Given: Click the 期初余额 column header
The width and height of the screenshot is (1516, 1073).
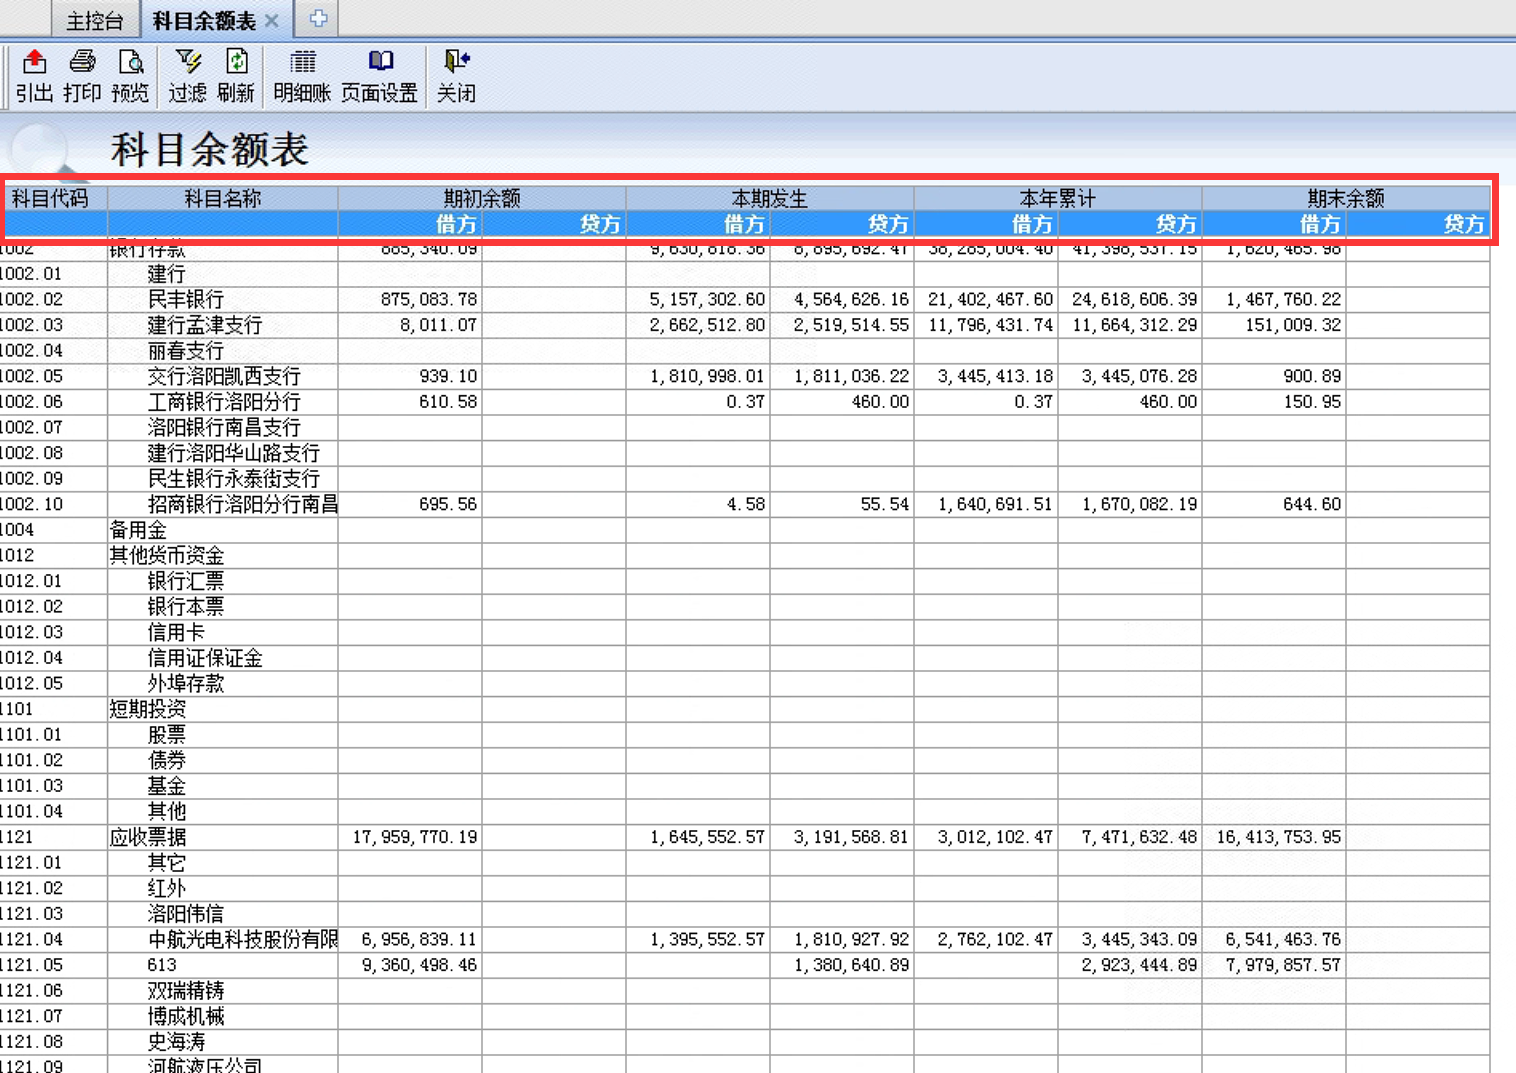Looking at the screenshot, I should [482, 198].
